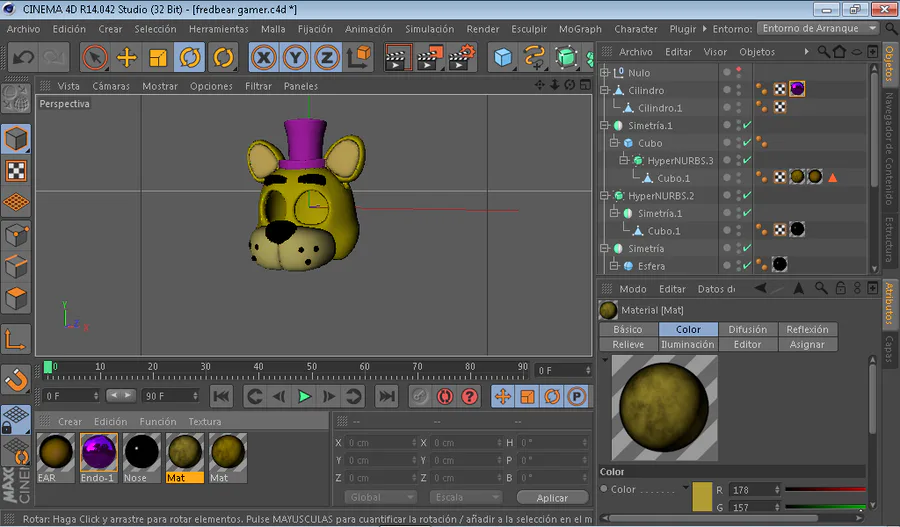This screenshot has width=900, height=527.
Task: Select the Nose black material
Action: (x=142, y=458)
